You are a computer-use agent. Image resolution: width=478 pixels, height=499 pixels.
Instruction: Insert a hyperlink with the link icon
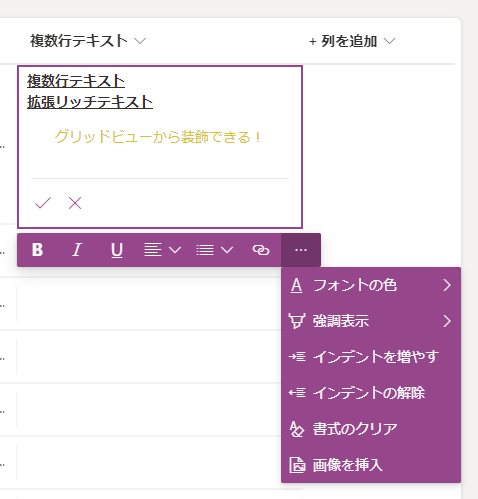261,250
